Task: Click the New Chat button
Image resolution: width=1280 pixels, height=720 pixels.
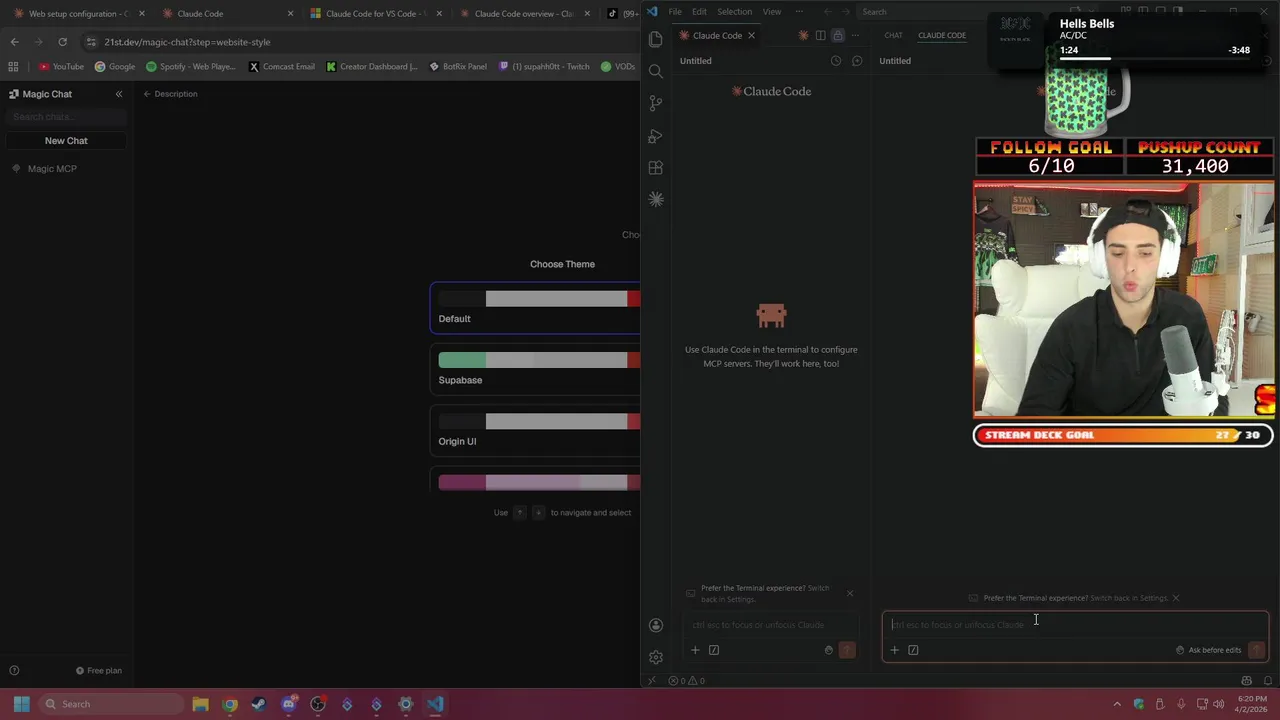Action: coord(66,141)
